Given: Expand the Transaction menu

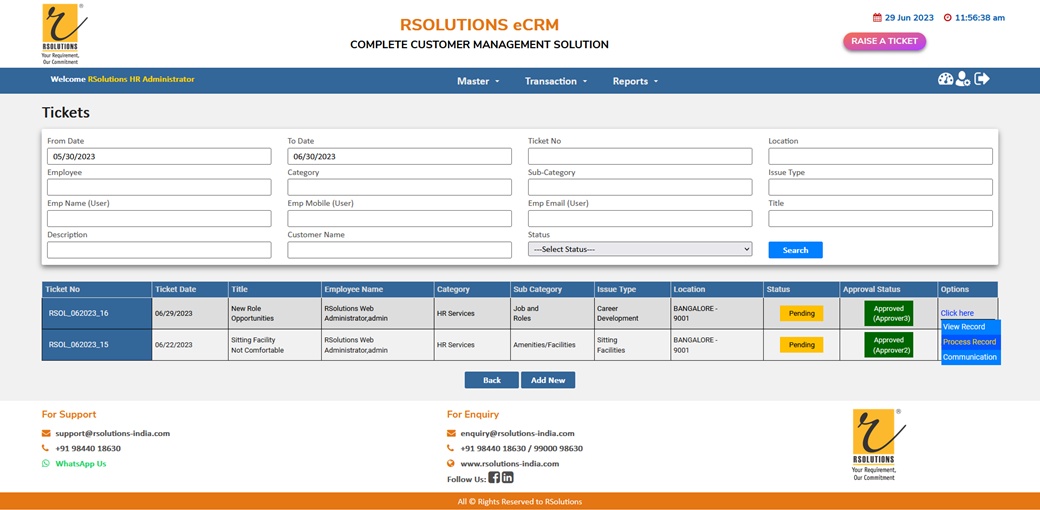Looking at the screenshot, I should click(x=556, y=81).
